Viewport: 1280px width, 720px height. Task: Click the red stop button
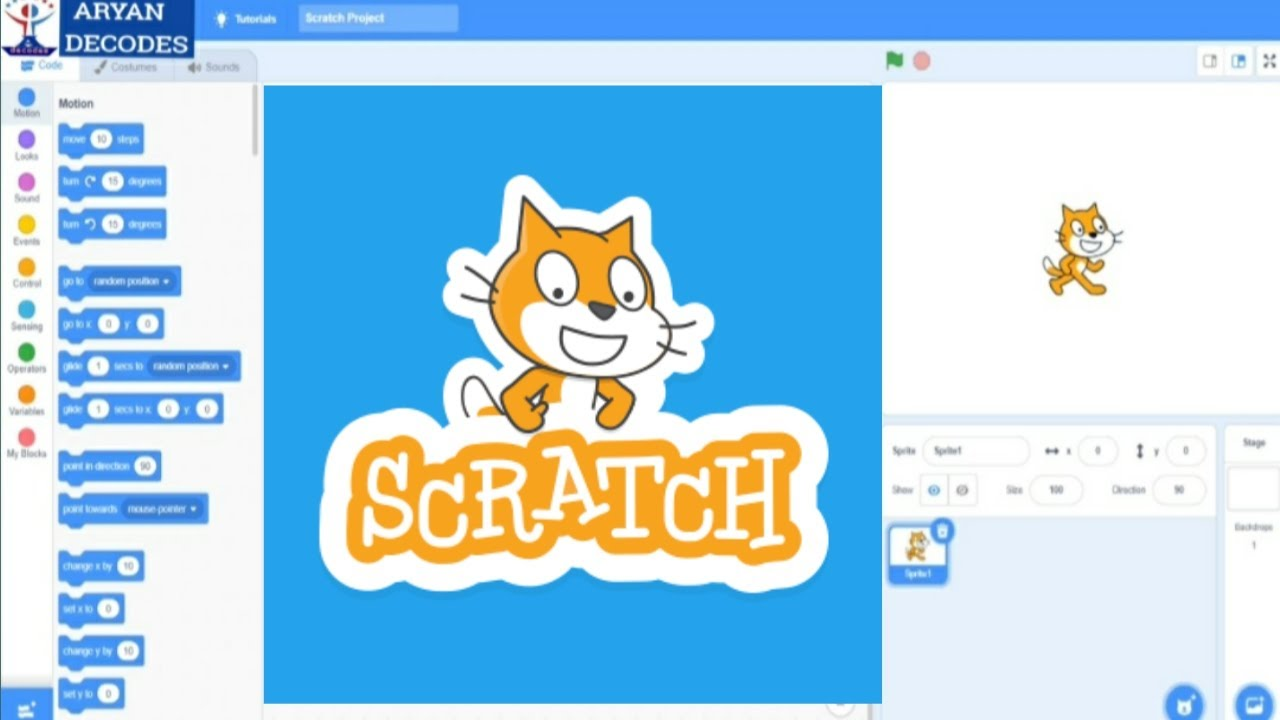[x=922, y=61]
